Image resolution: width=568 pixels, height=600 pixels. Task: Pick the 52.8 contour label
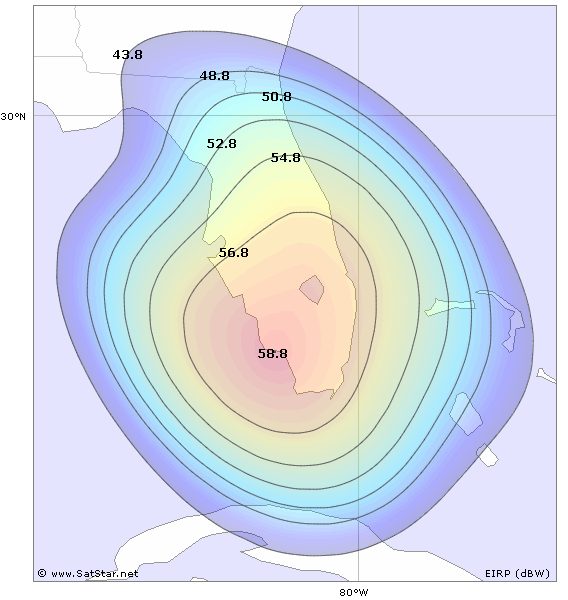(222, 144)
